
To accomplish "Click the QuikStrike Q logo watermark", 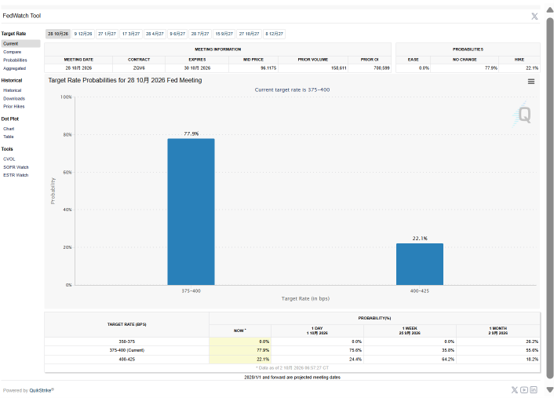I will 522,115.
